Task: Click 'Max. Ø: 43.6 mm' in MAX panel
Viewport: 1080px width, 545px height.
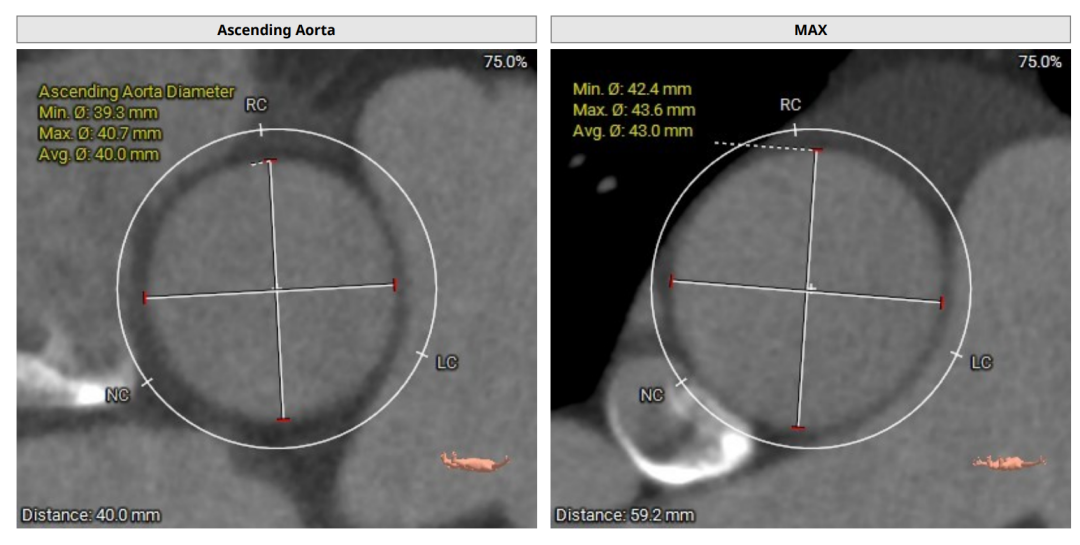Action: 634,110
